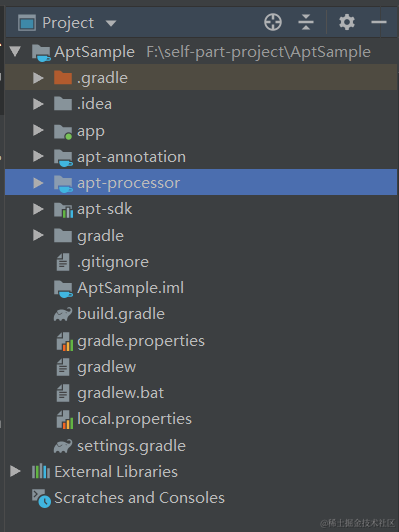Image resolution: width=399 pixels, height=532 pixels.
Task: Click the build.gradle elephant icon
Action: pyautogui.click(x=63, y=314)
